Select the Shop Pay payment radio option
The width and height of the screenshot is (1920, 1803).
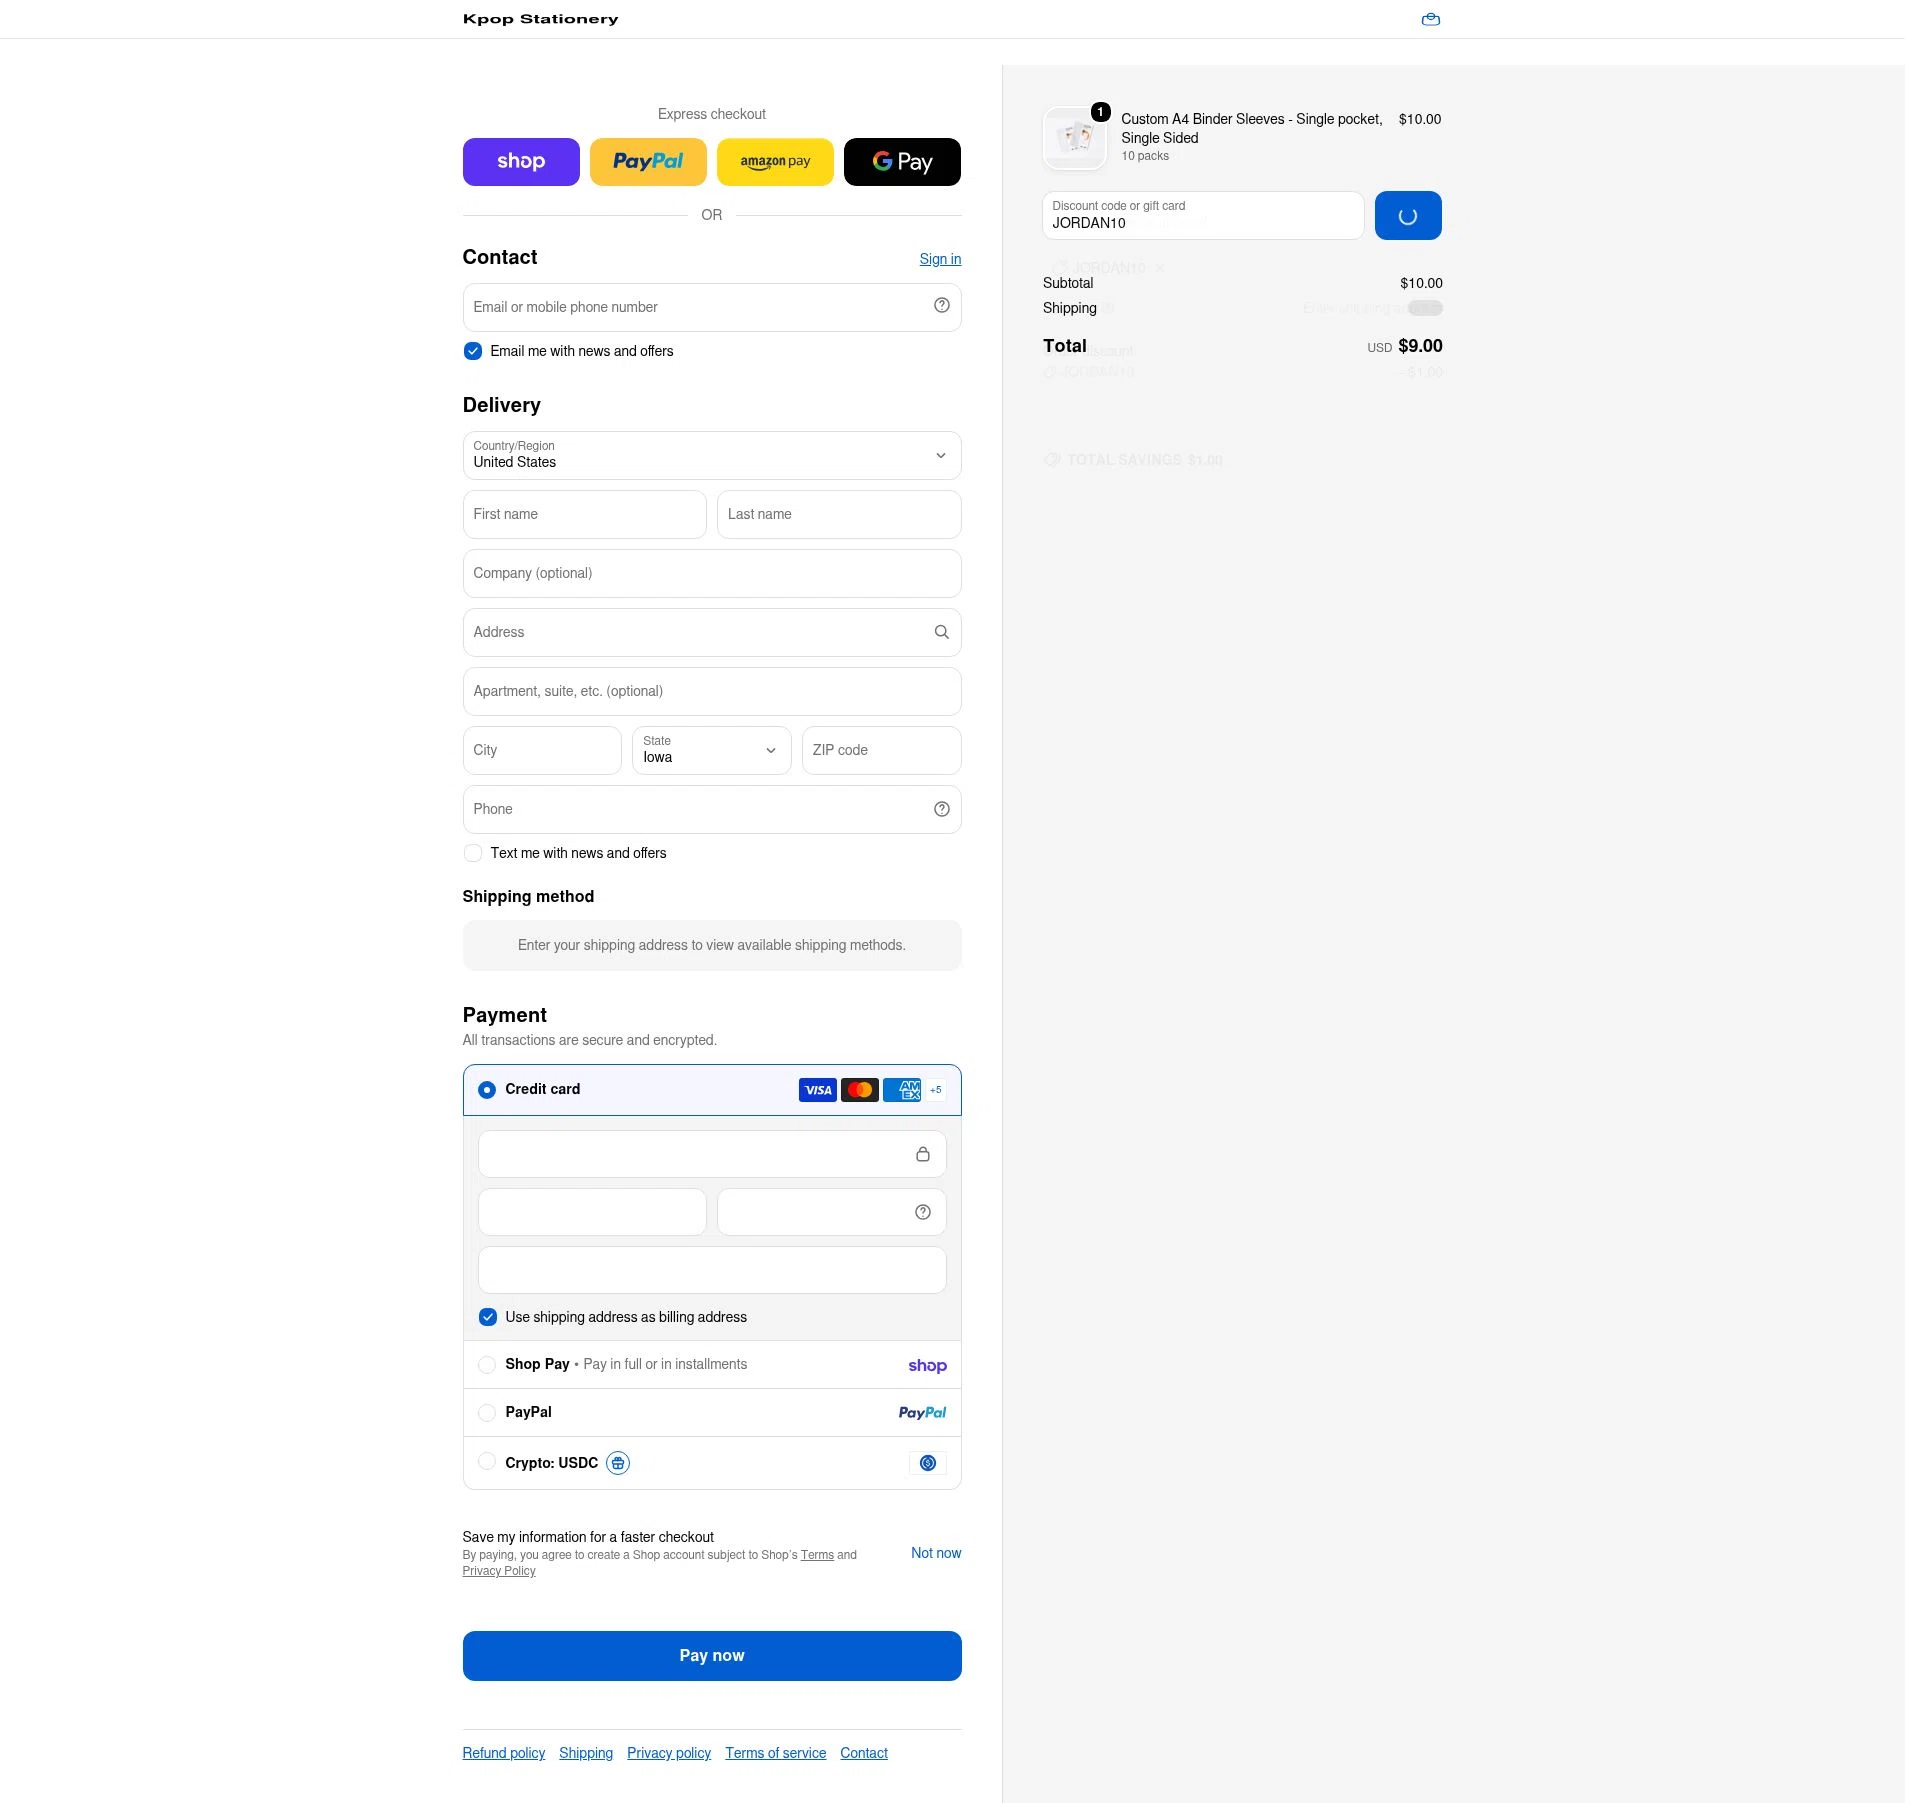pyautogui.click(x=487, y=1364)
